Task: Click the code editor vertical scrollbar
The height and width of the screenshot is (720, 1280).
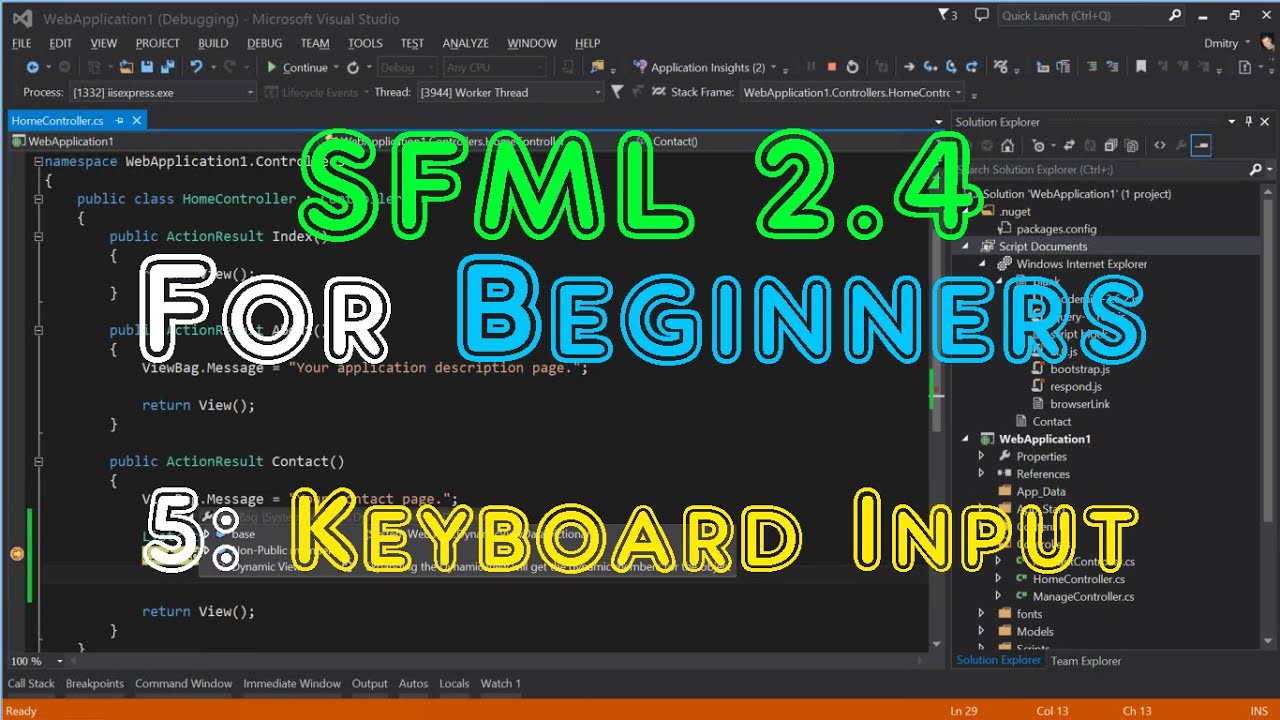Action: click(x=937, y=397)
